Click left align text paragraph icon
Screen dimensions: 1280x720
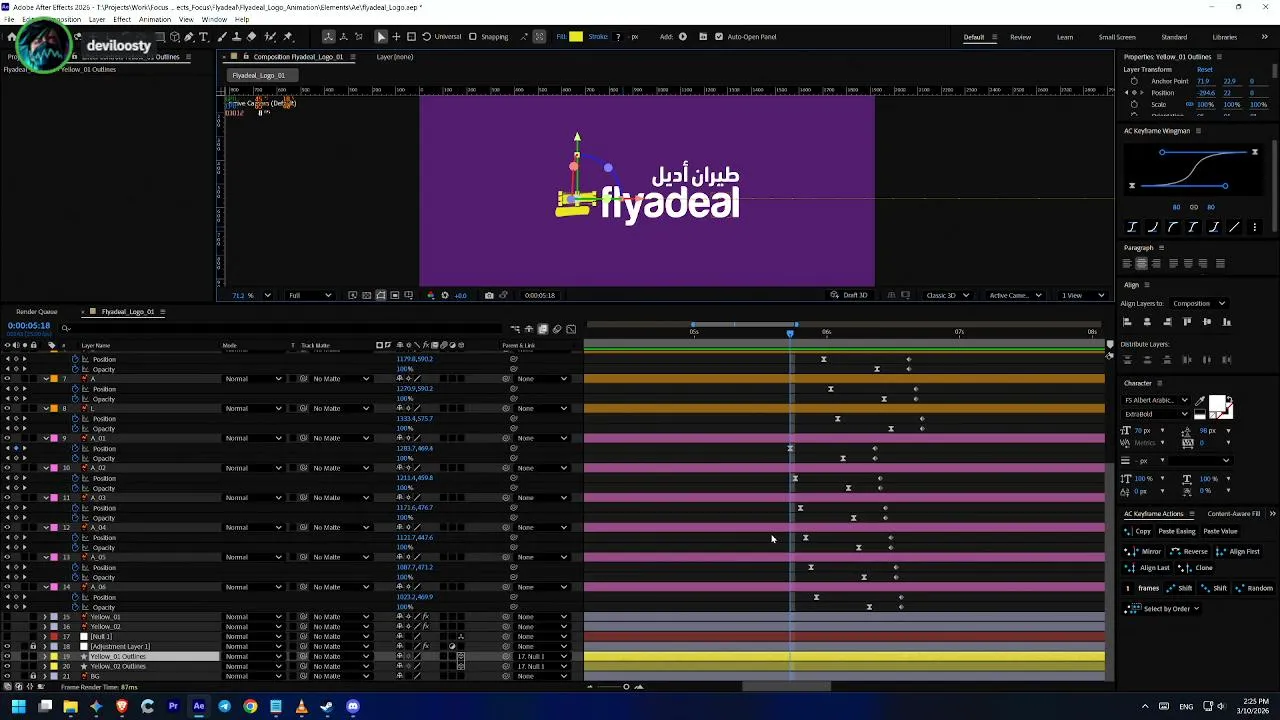pos(1126,264)
